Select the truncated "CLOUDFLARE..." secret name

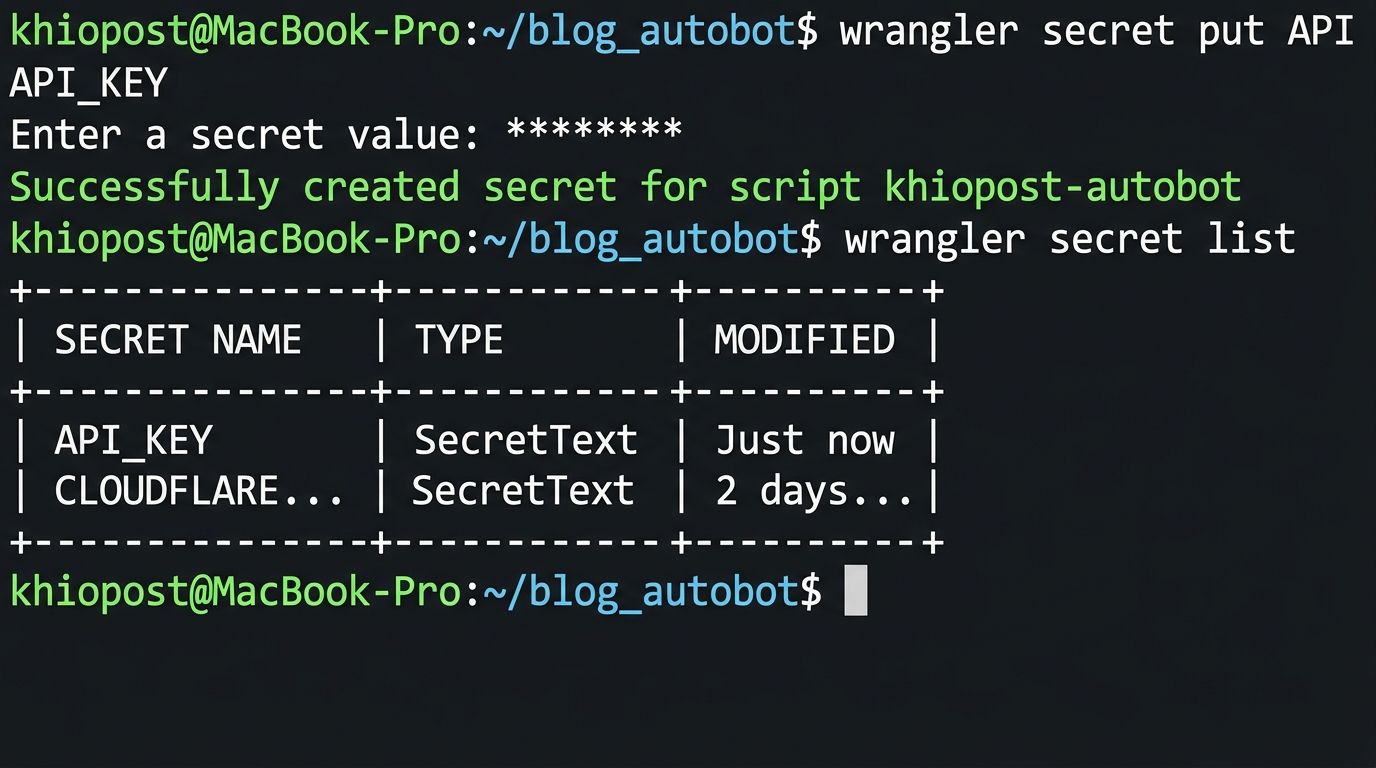(x=198, y=492)
